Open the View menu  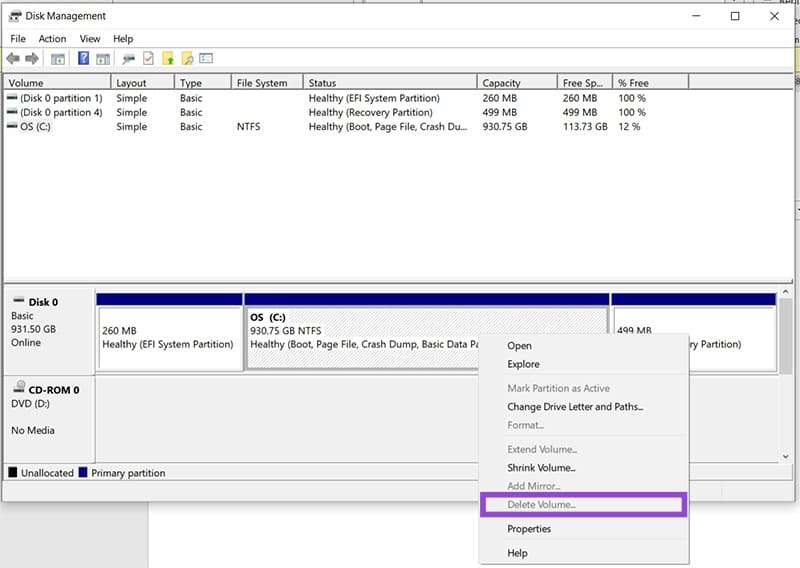tap(90, 39)
